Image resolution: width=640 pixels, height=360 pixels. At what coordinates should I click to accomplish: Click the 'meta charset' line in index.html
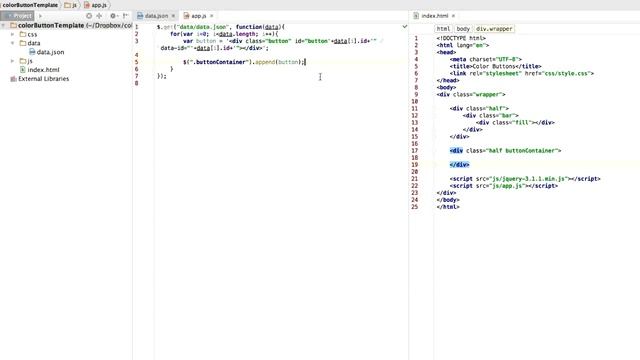(x=486, y=59)
